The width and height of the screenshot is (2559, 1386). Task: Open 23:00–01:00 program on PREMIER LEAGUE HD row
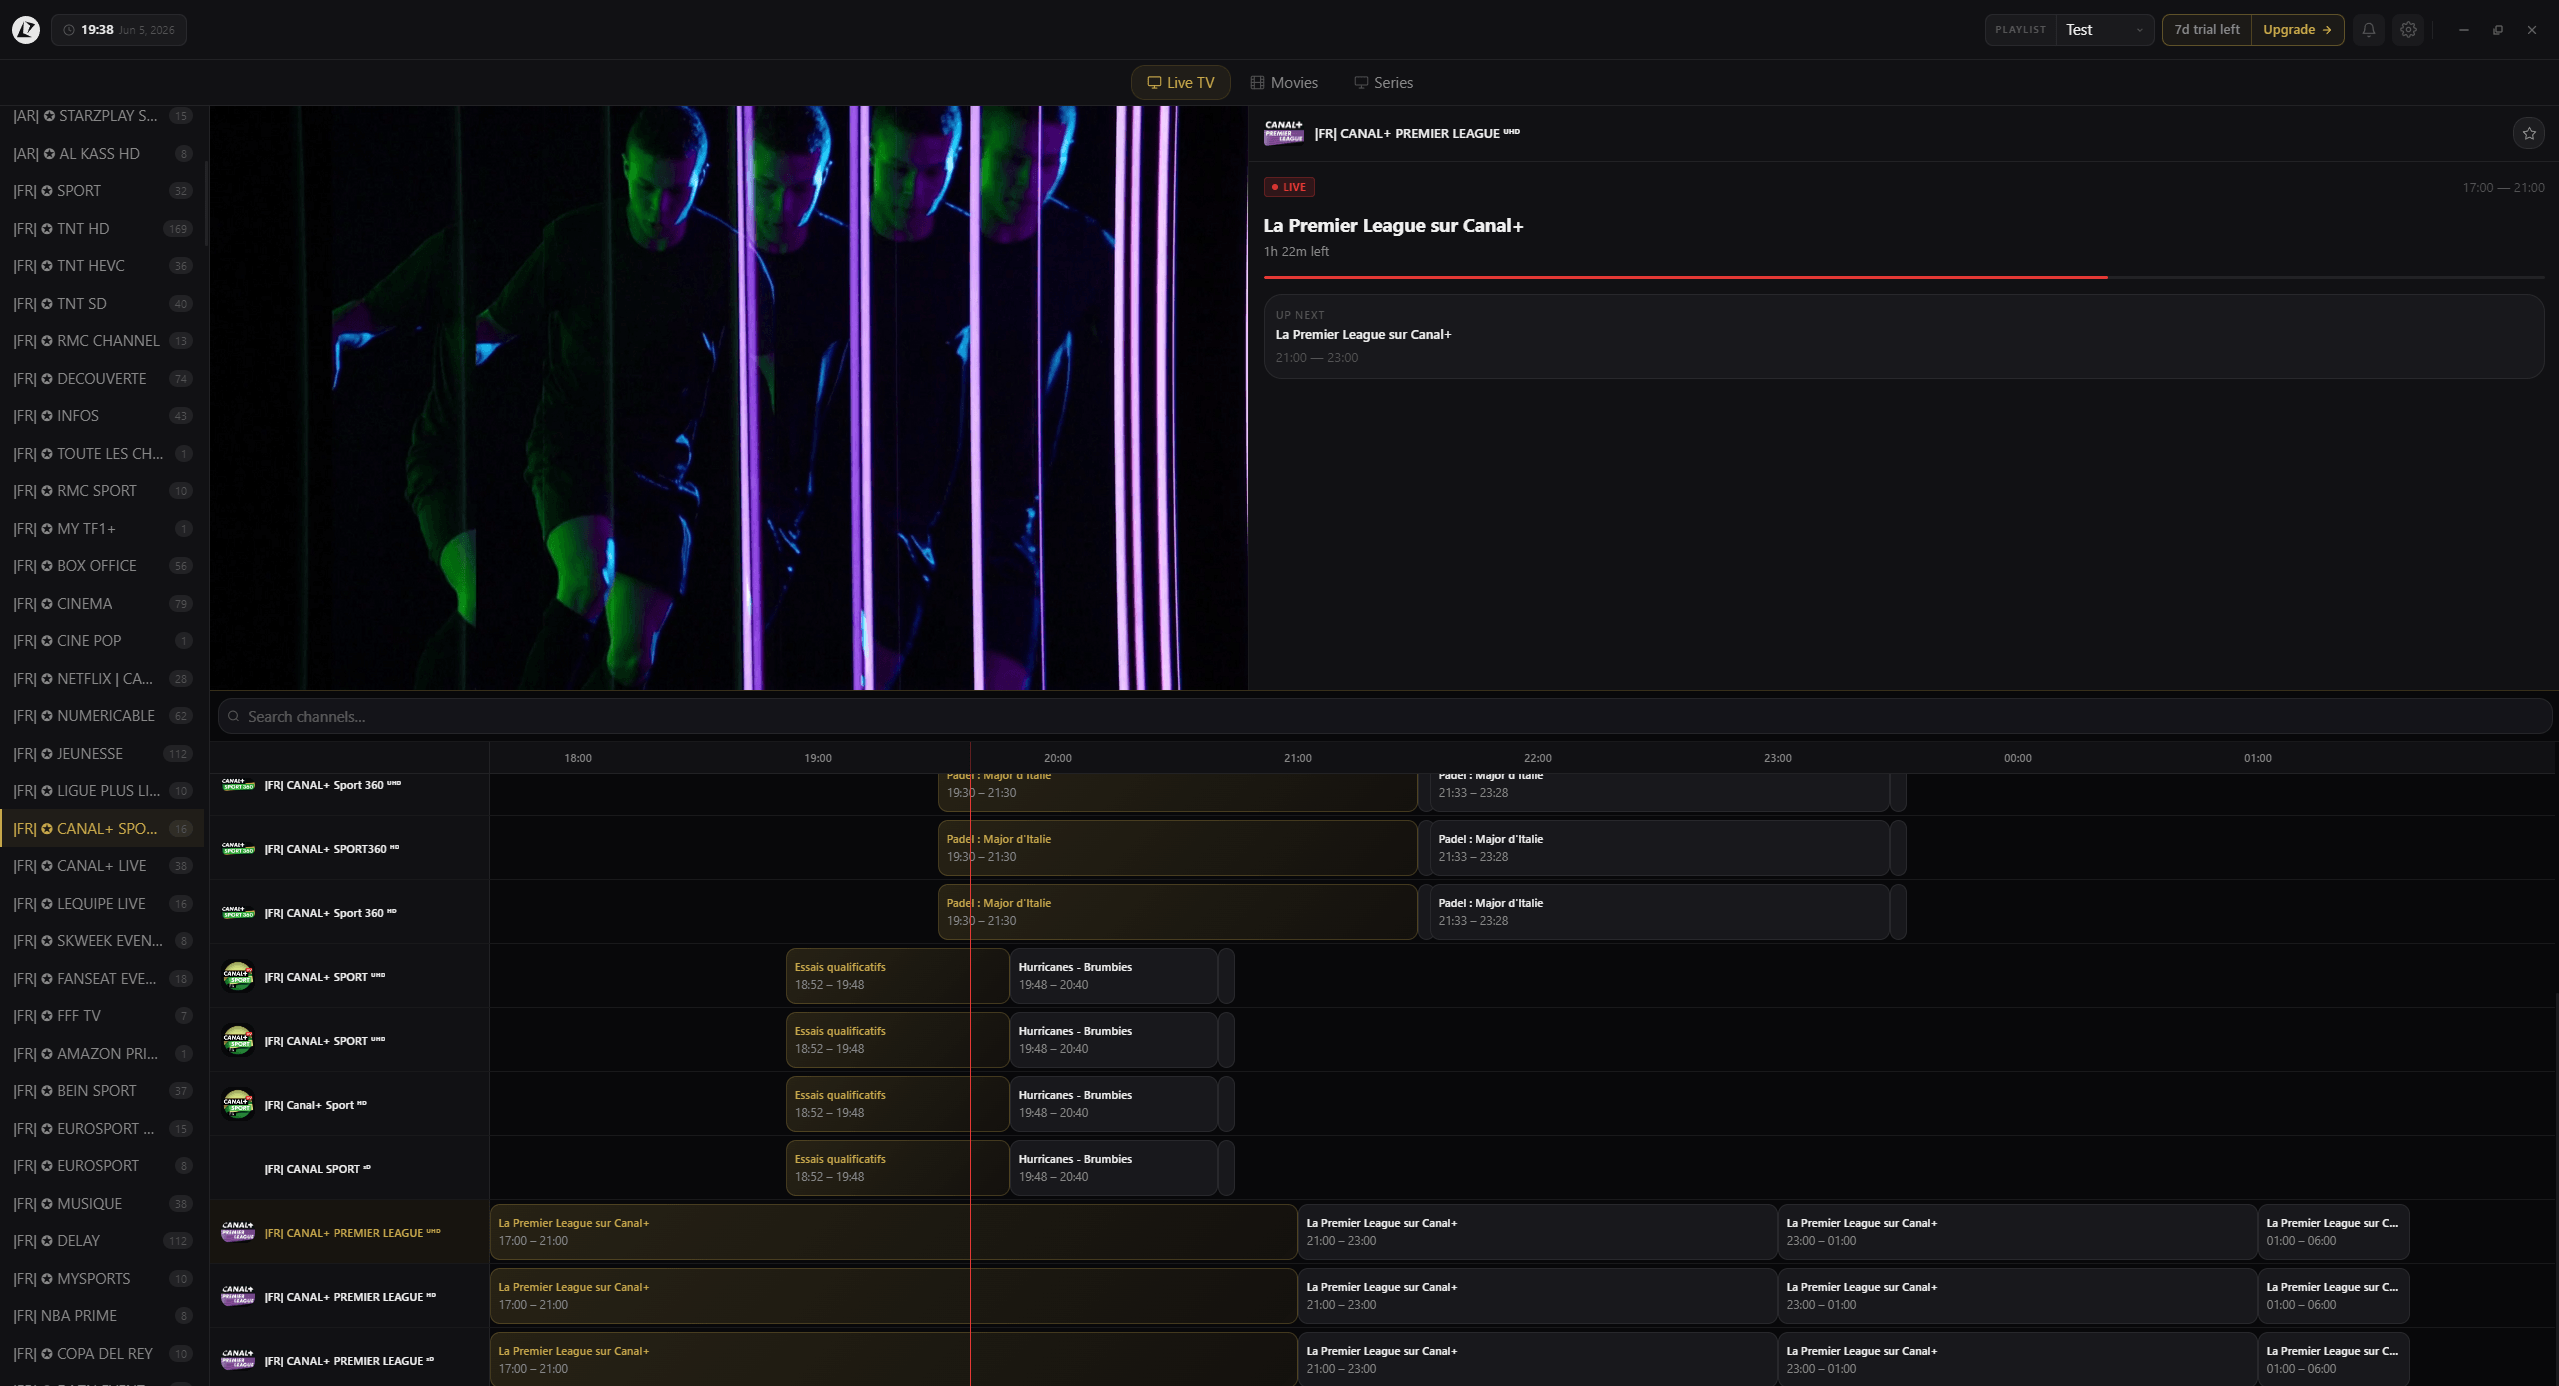point(2017,1296)
